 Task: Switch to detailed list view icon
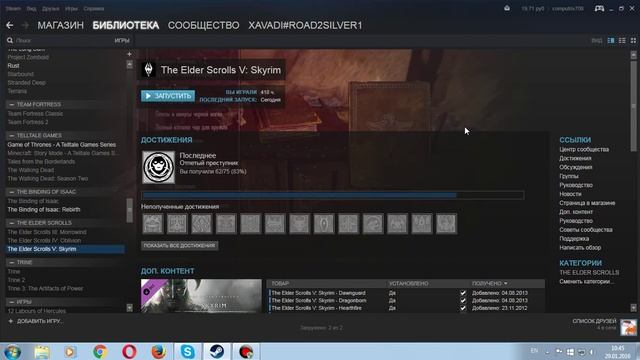click(611, 40)
